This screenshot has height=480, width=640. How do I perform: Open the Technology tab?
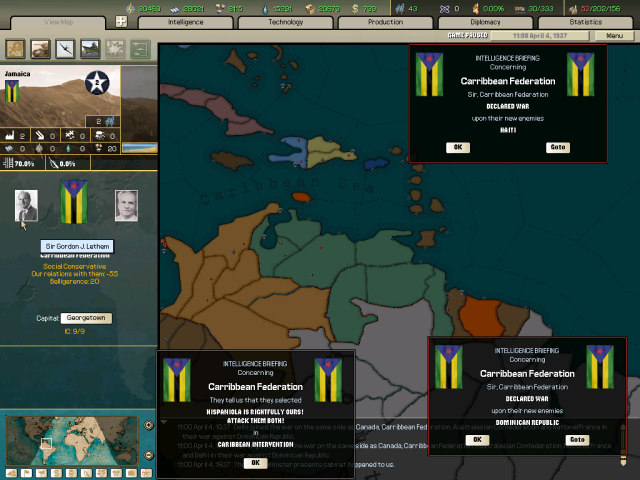tap(285, 22)
